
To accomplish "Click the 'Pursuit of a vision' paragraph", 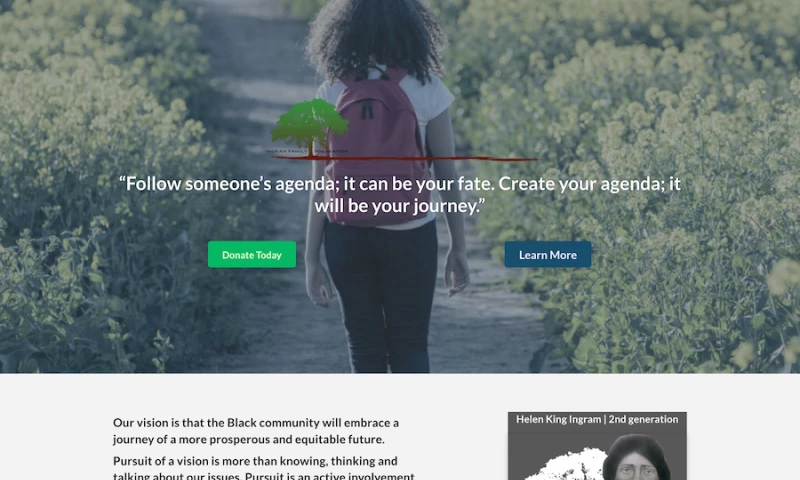I will [x=264, y=468].
